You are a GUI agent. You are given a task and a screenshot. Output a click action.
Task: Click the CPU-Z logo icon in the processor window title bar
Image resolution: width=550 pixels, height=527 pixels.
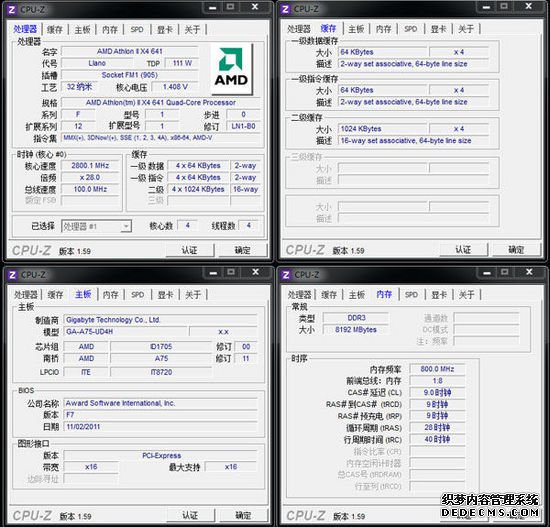[12, 9]
